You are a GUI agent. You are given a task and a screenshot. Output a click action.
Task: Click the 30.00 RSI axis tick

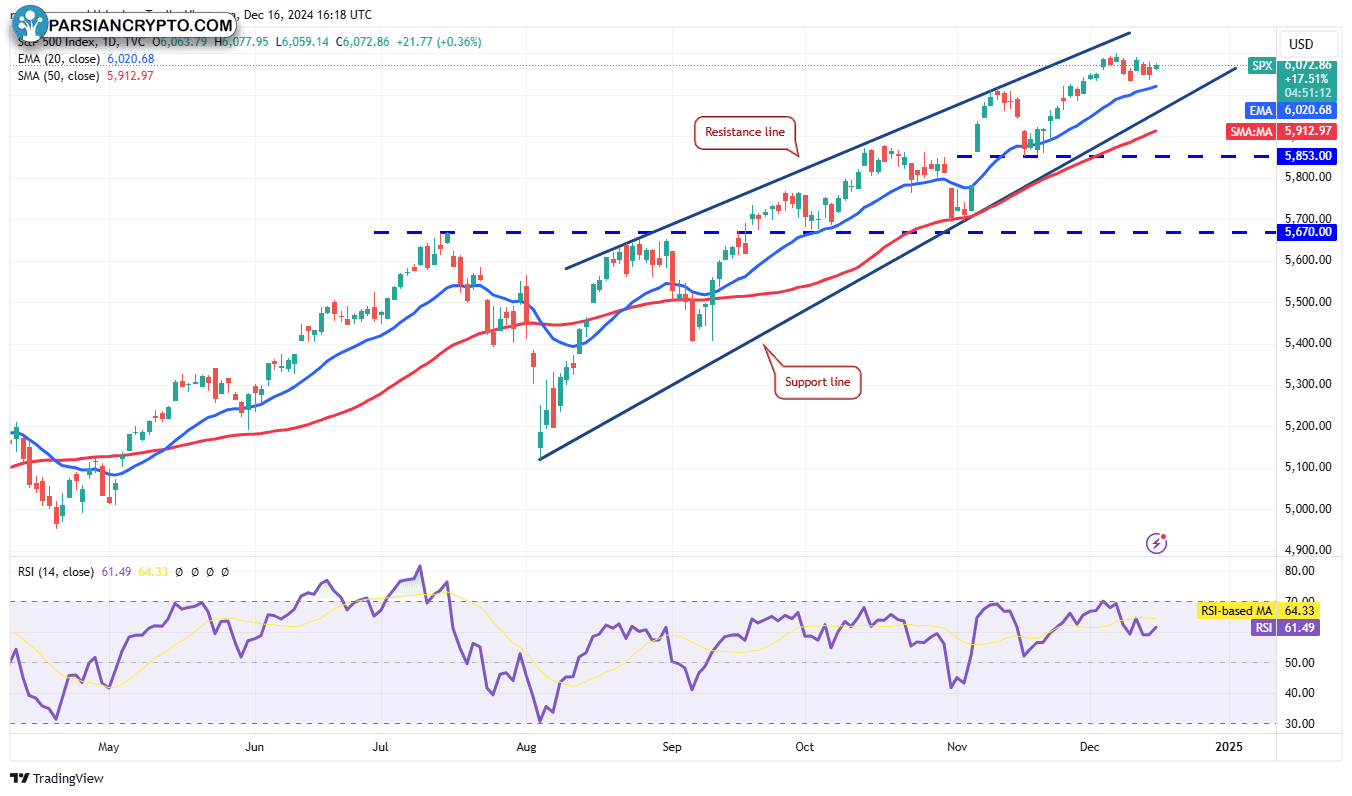coord(1300,723)
